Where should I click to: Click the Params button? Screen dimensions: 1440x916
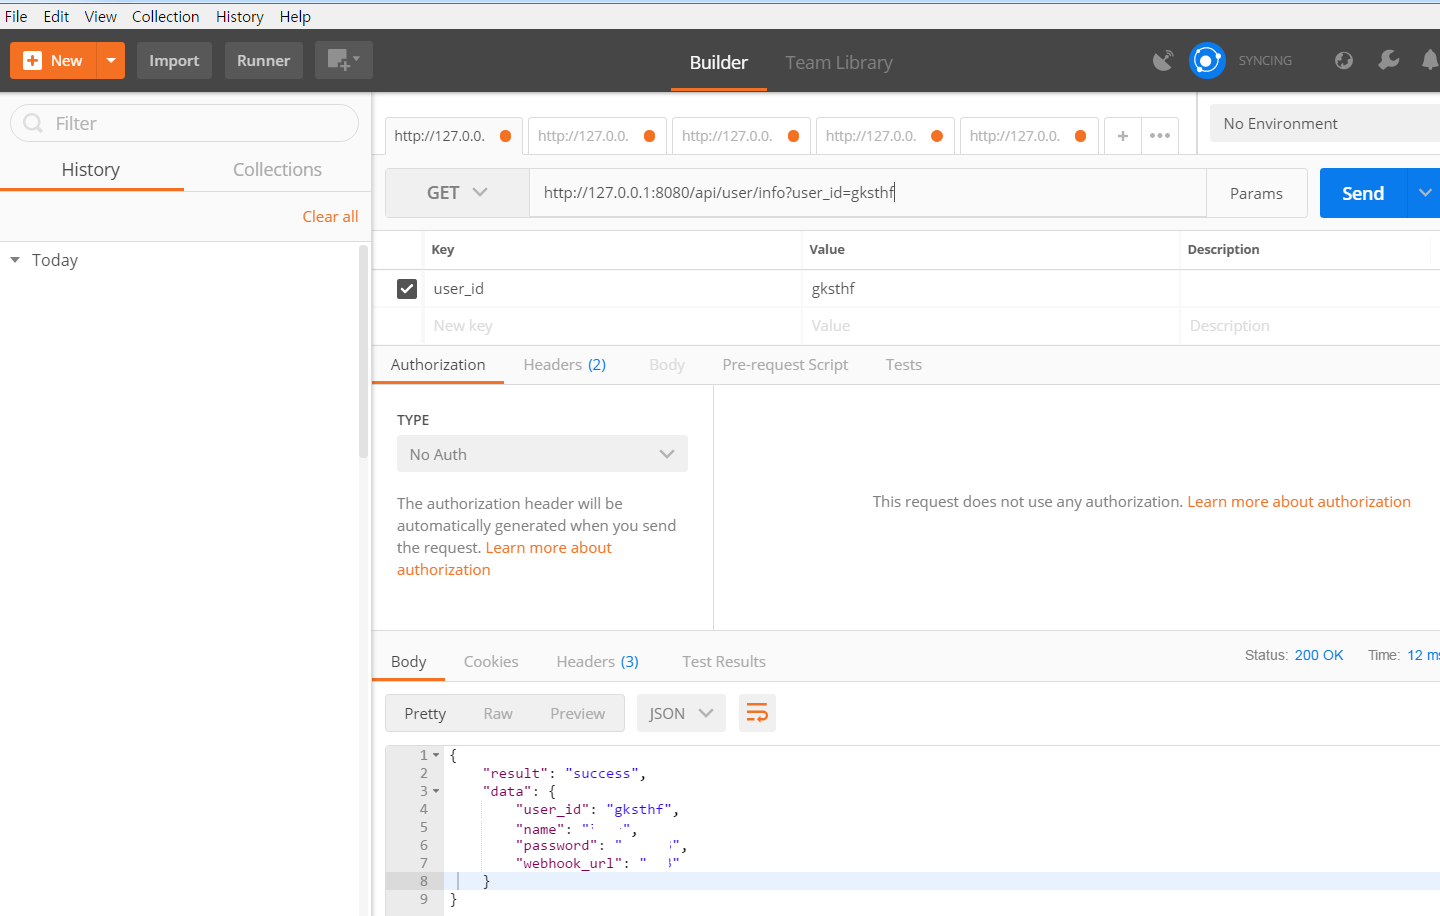pos(1256,193)
